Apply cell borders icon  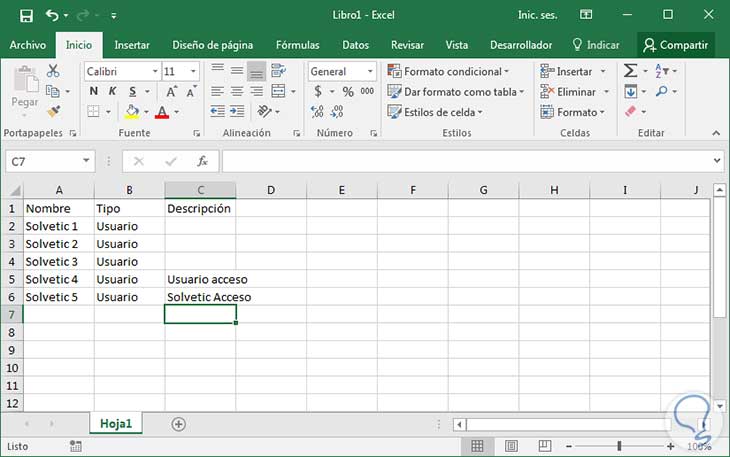coord(94,112)
